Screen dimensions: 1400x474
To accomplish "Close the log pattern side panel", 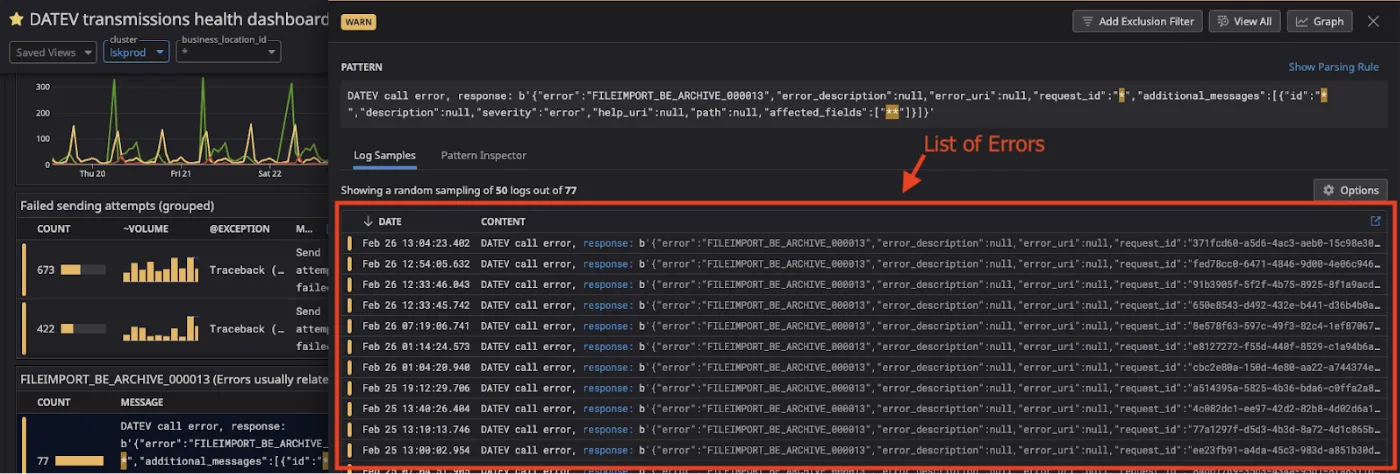I will [1373, 21].
